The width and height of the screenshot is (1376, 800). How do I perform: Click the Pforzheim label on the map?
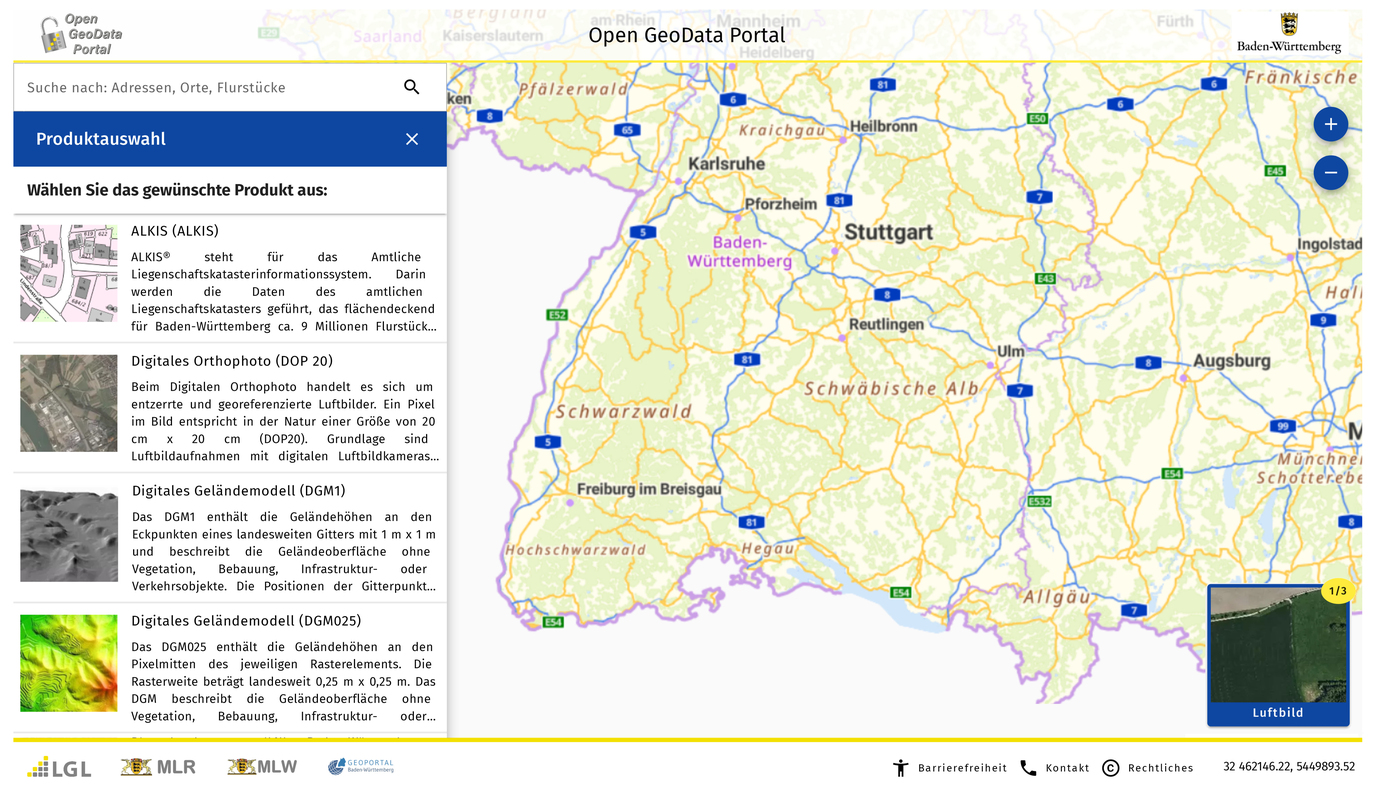pyautogui.click(x=781, y=203)
